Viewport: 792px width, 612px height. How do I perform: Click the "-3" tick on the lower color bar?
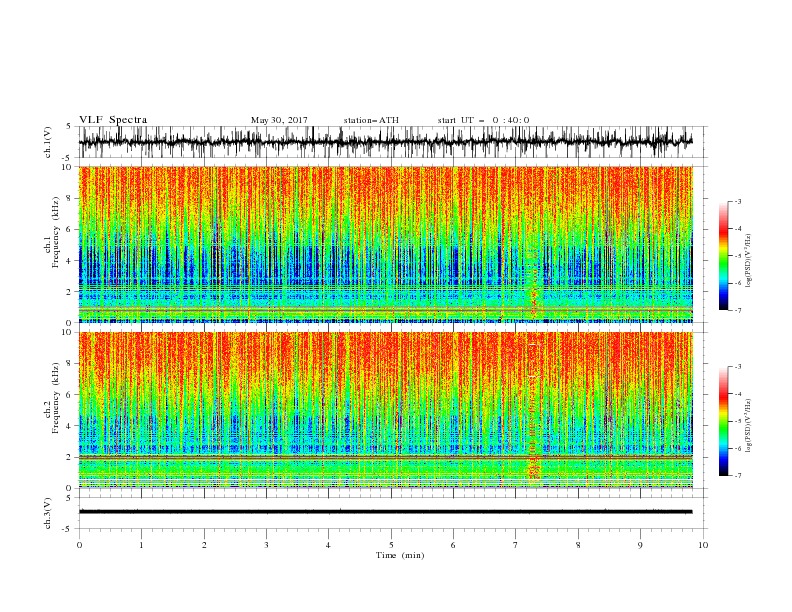tap(737, 367)
